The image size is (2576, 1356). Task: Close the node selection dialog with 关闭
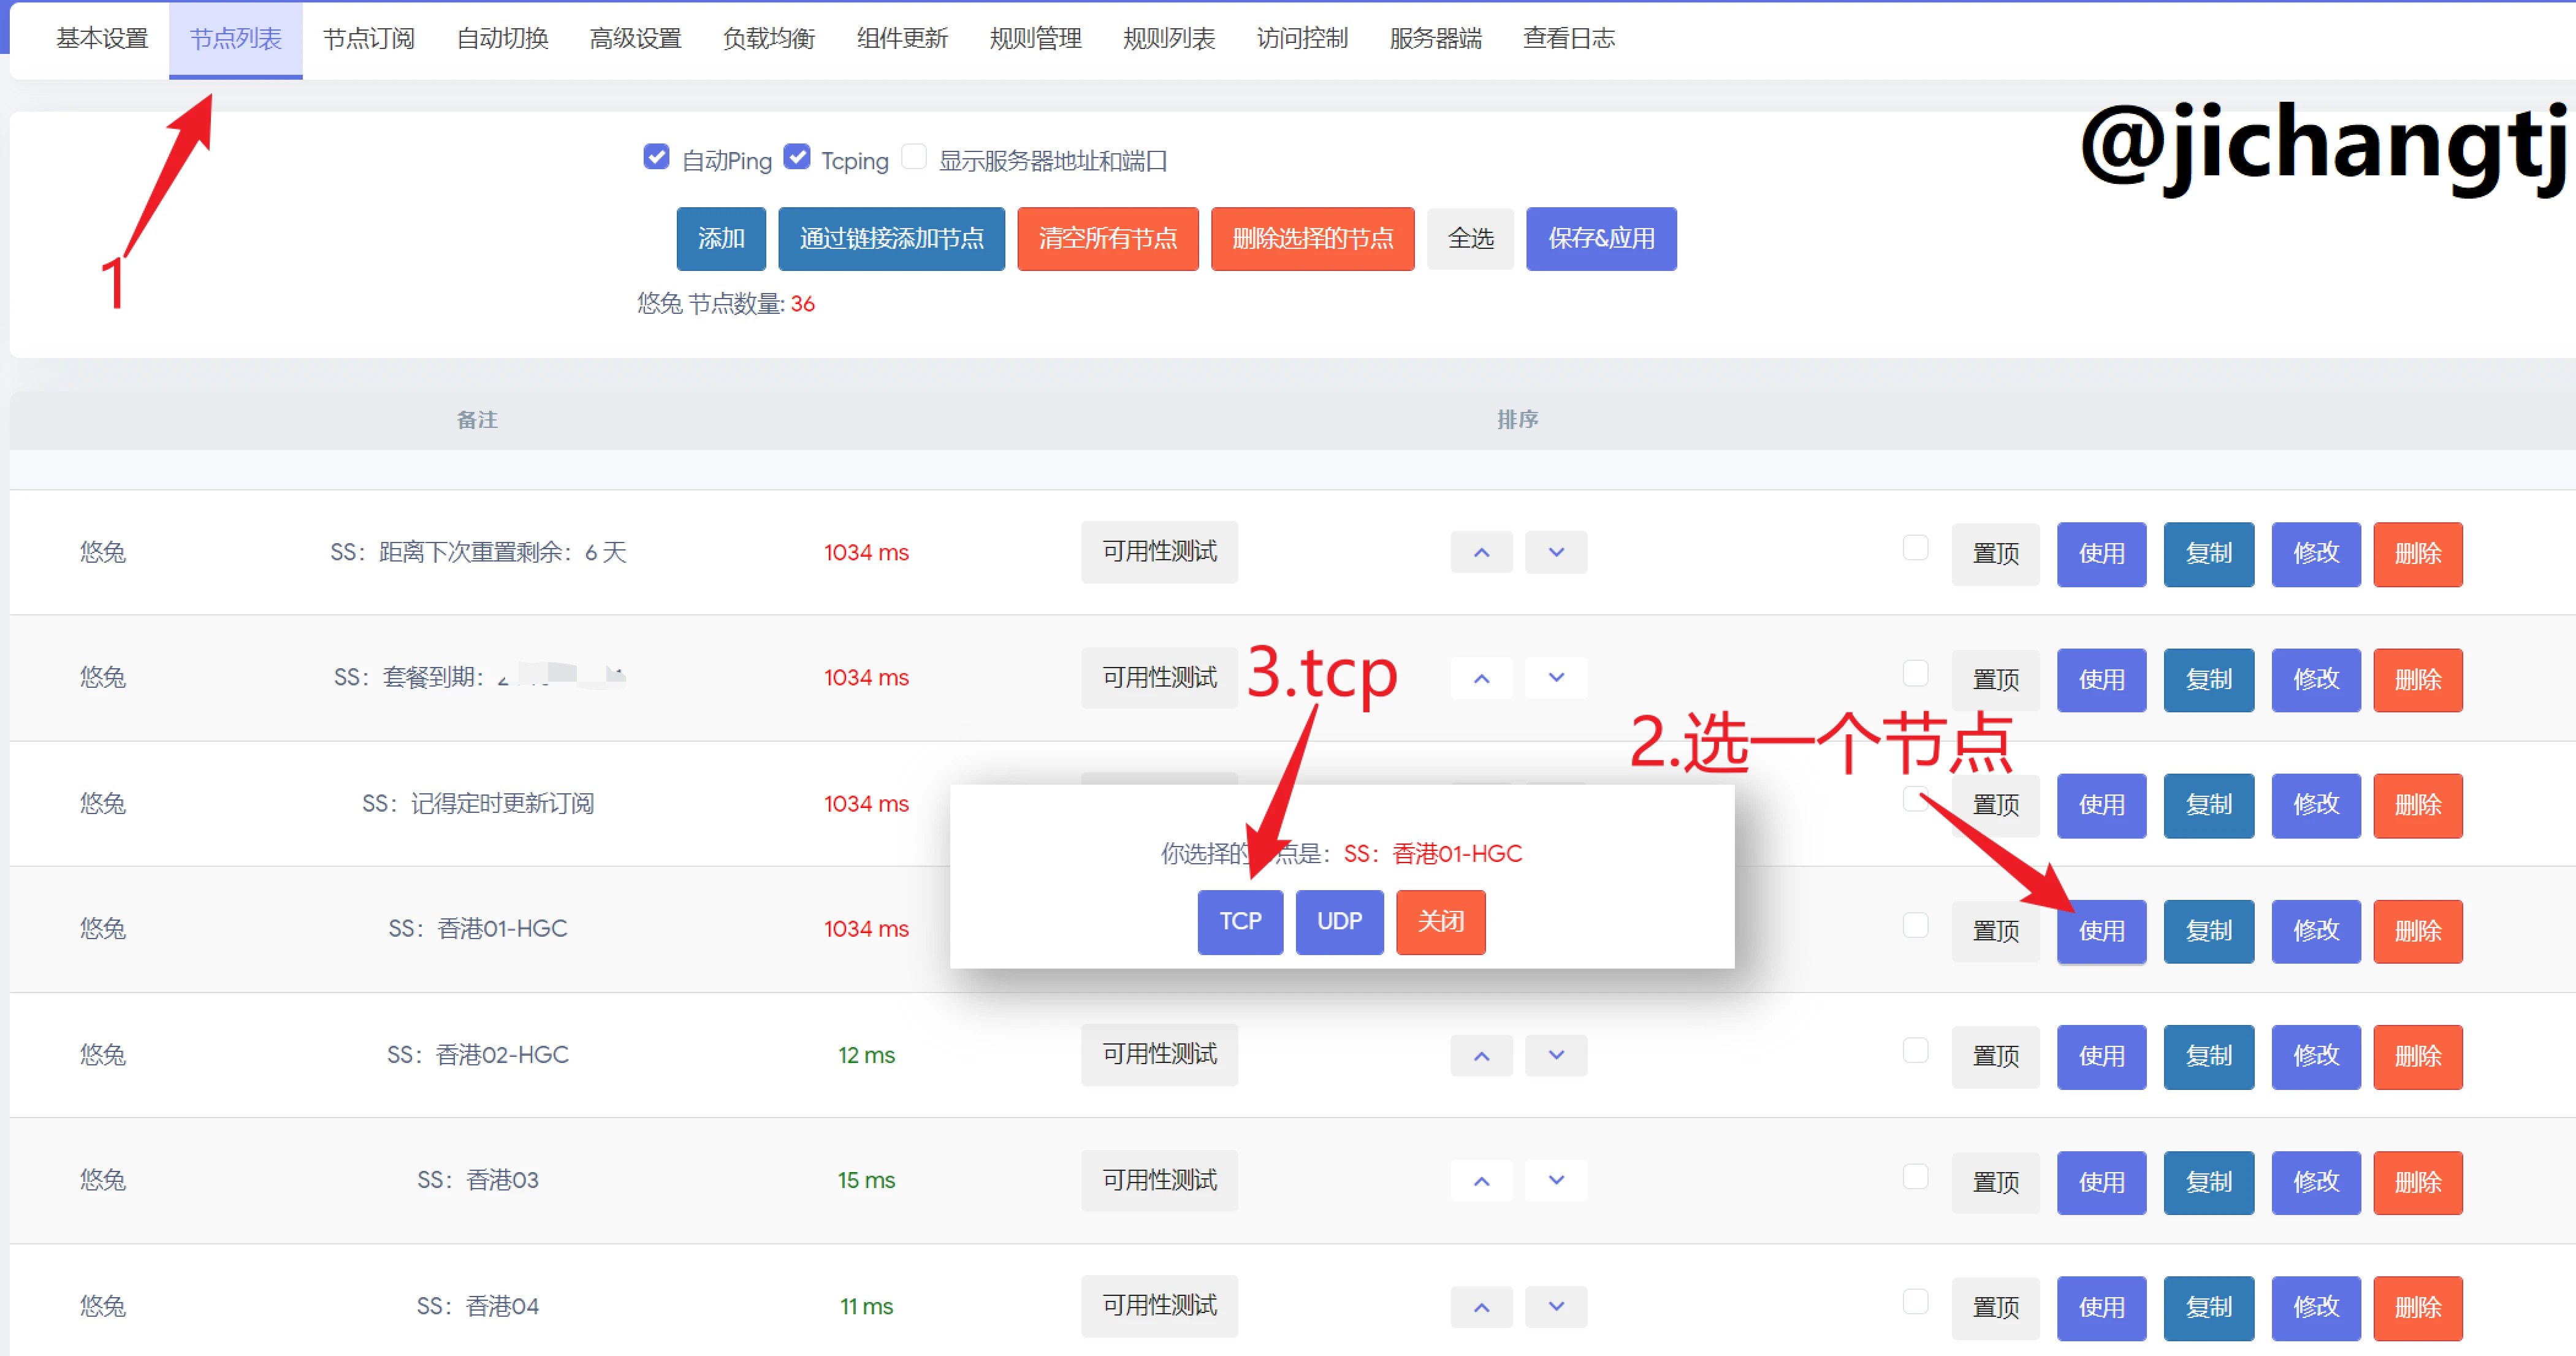point(1441,922)
